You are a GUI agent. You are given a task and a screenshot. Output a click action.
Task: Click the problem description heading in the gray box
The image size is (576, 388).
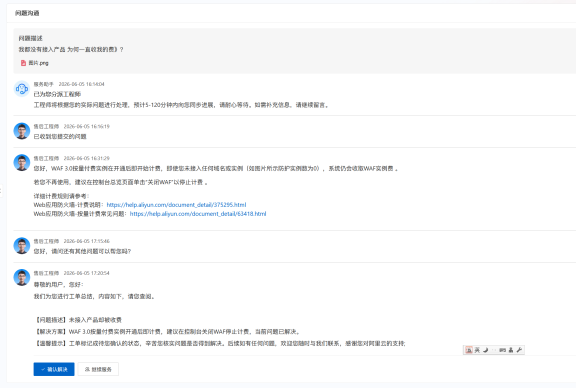tap(31, 38)
